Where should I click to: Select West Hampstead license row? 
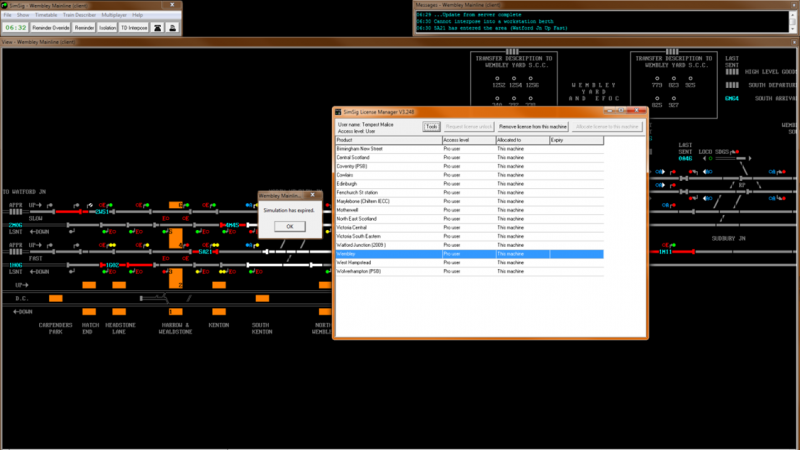coord(469,263)
